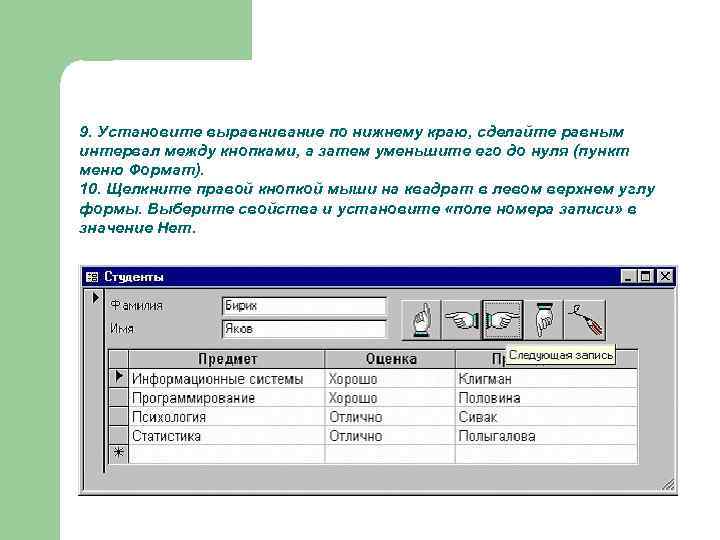Click the Хорошо grade for Информационные системы

click(390, 379)
